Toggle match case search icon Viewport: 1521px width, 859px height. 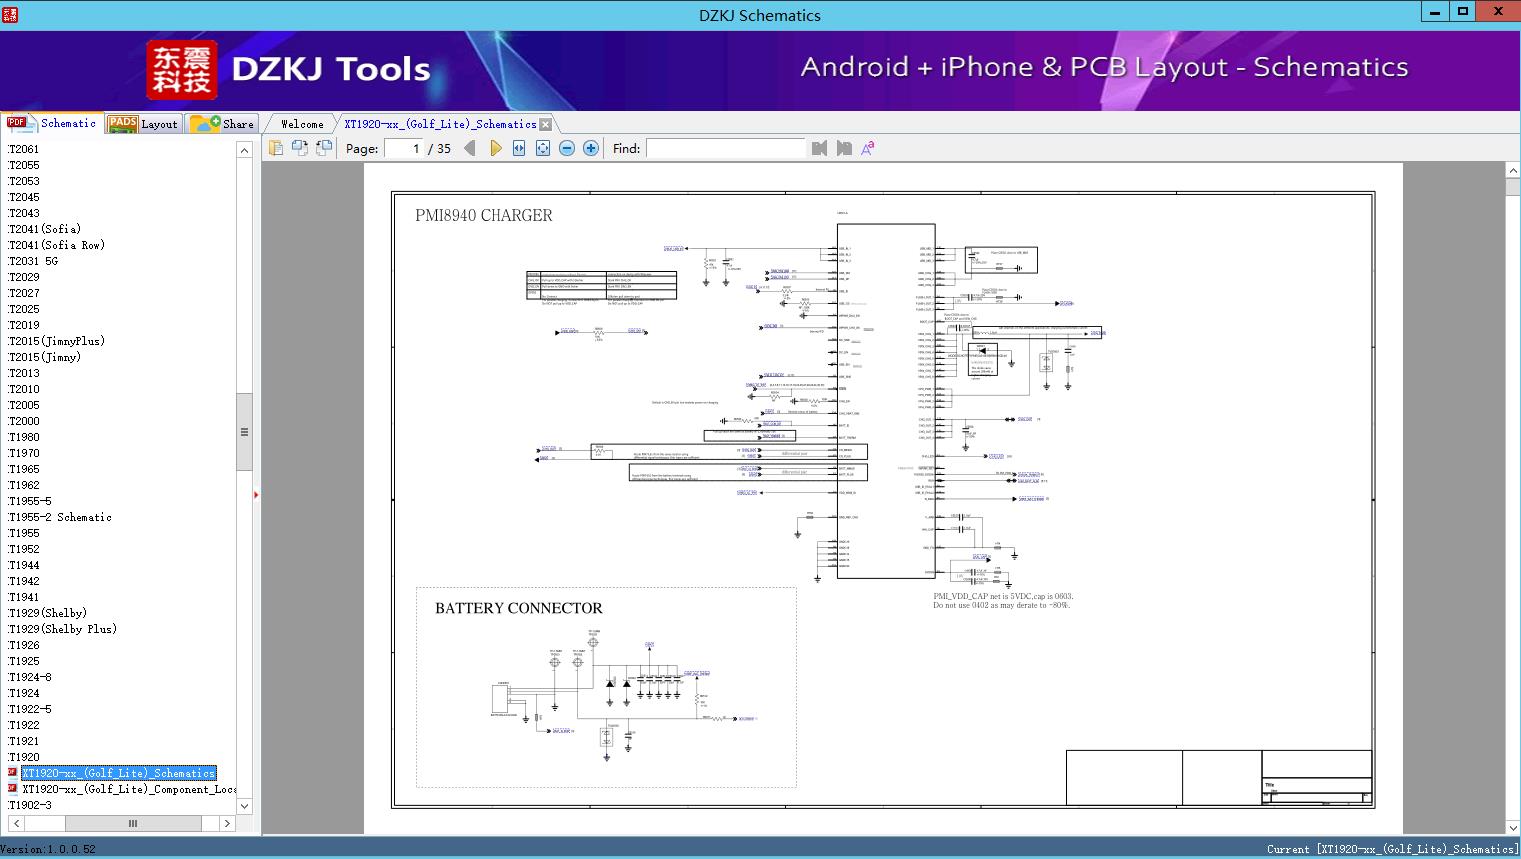click(x=868, y=148)
